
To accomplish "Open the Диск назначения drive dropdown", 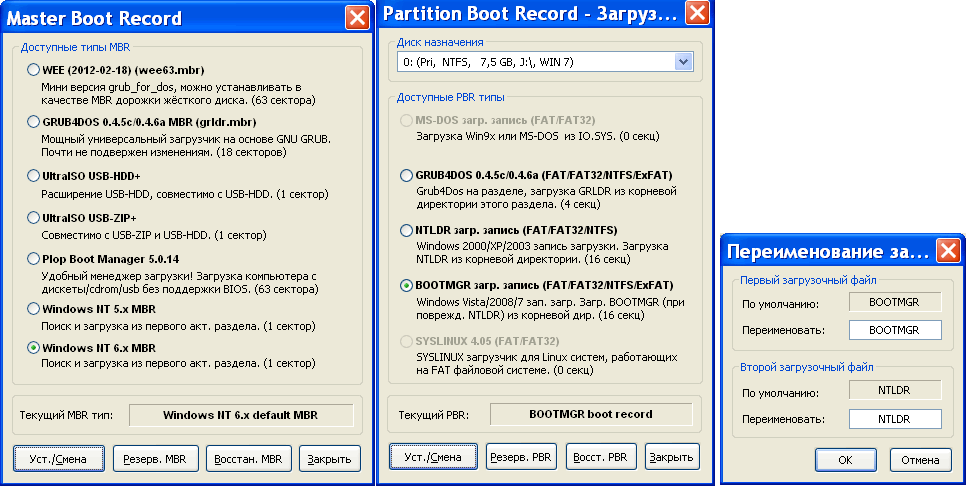I will (684, 62).
